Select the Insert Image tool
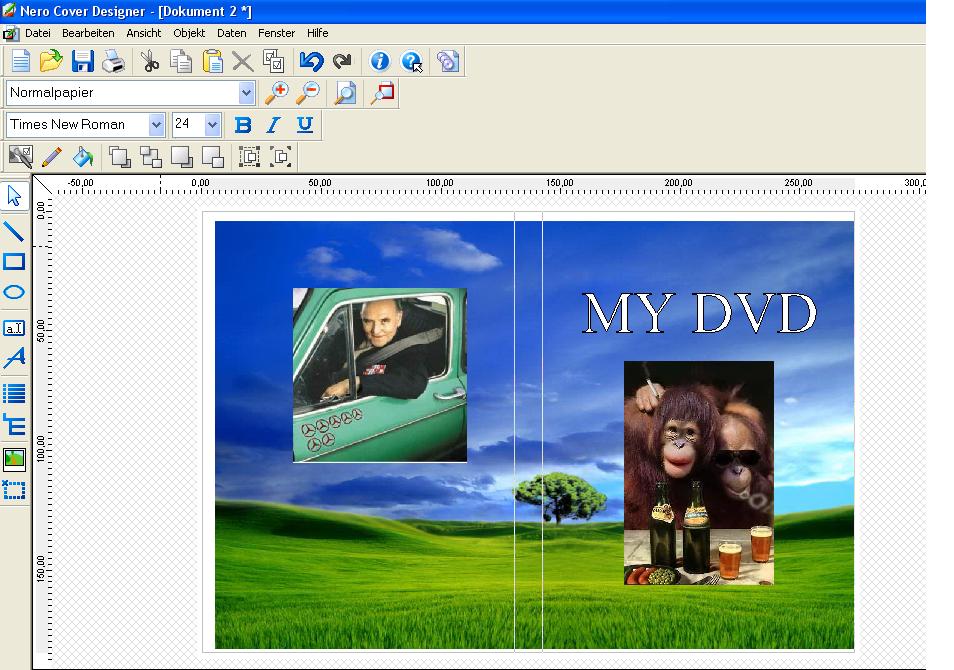The width and height of the screenshot is (954, 670). point(14,459)
